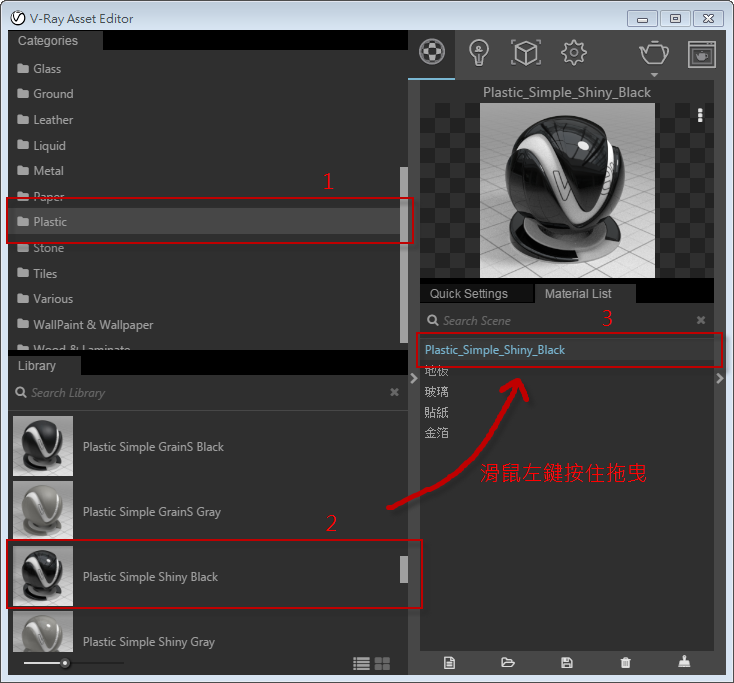The height and width of the screenshot is (683, 734).
Task: Click the teapot render icon
Action: 654,52
